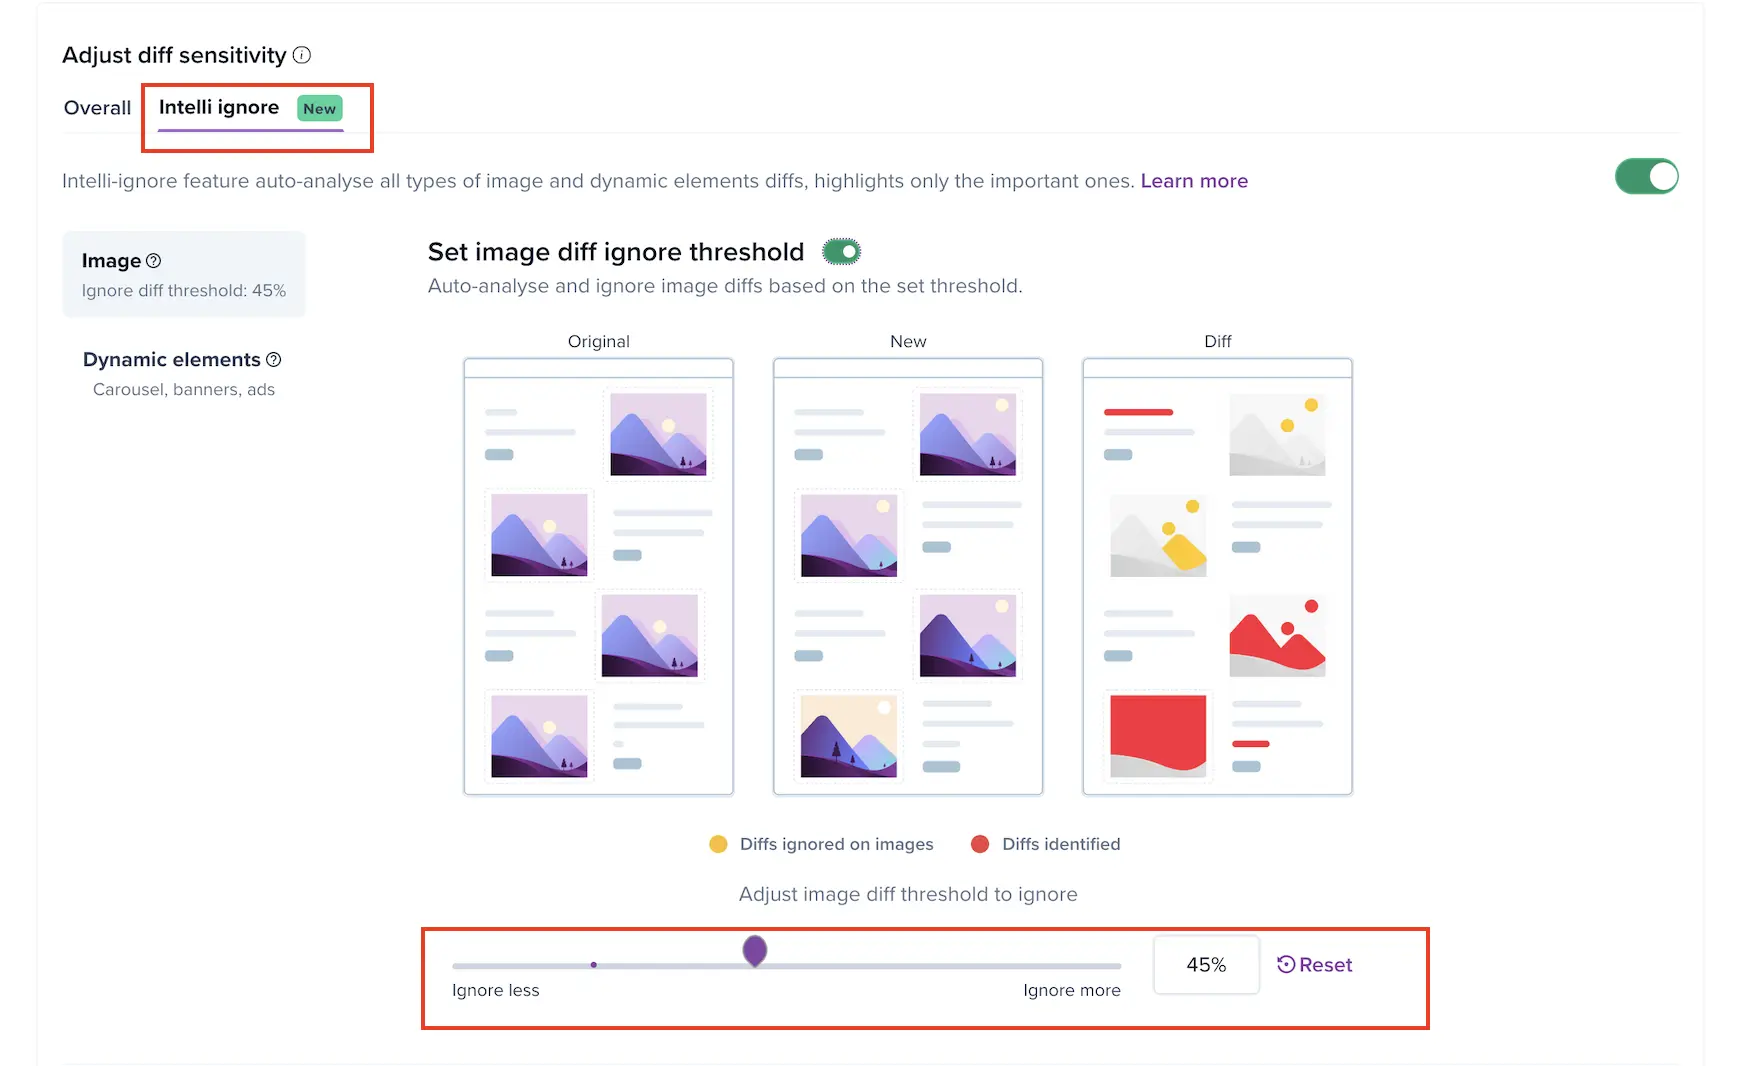Click the Diff preview thumbnail
Screen dimensions: 1758x1066
coord(1217,576)
